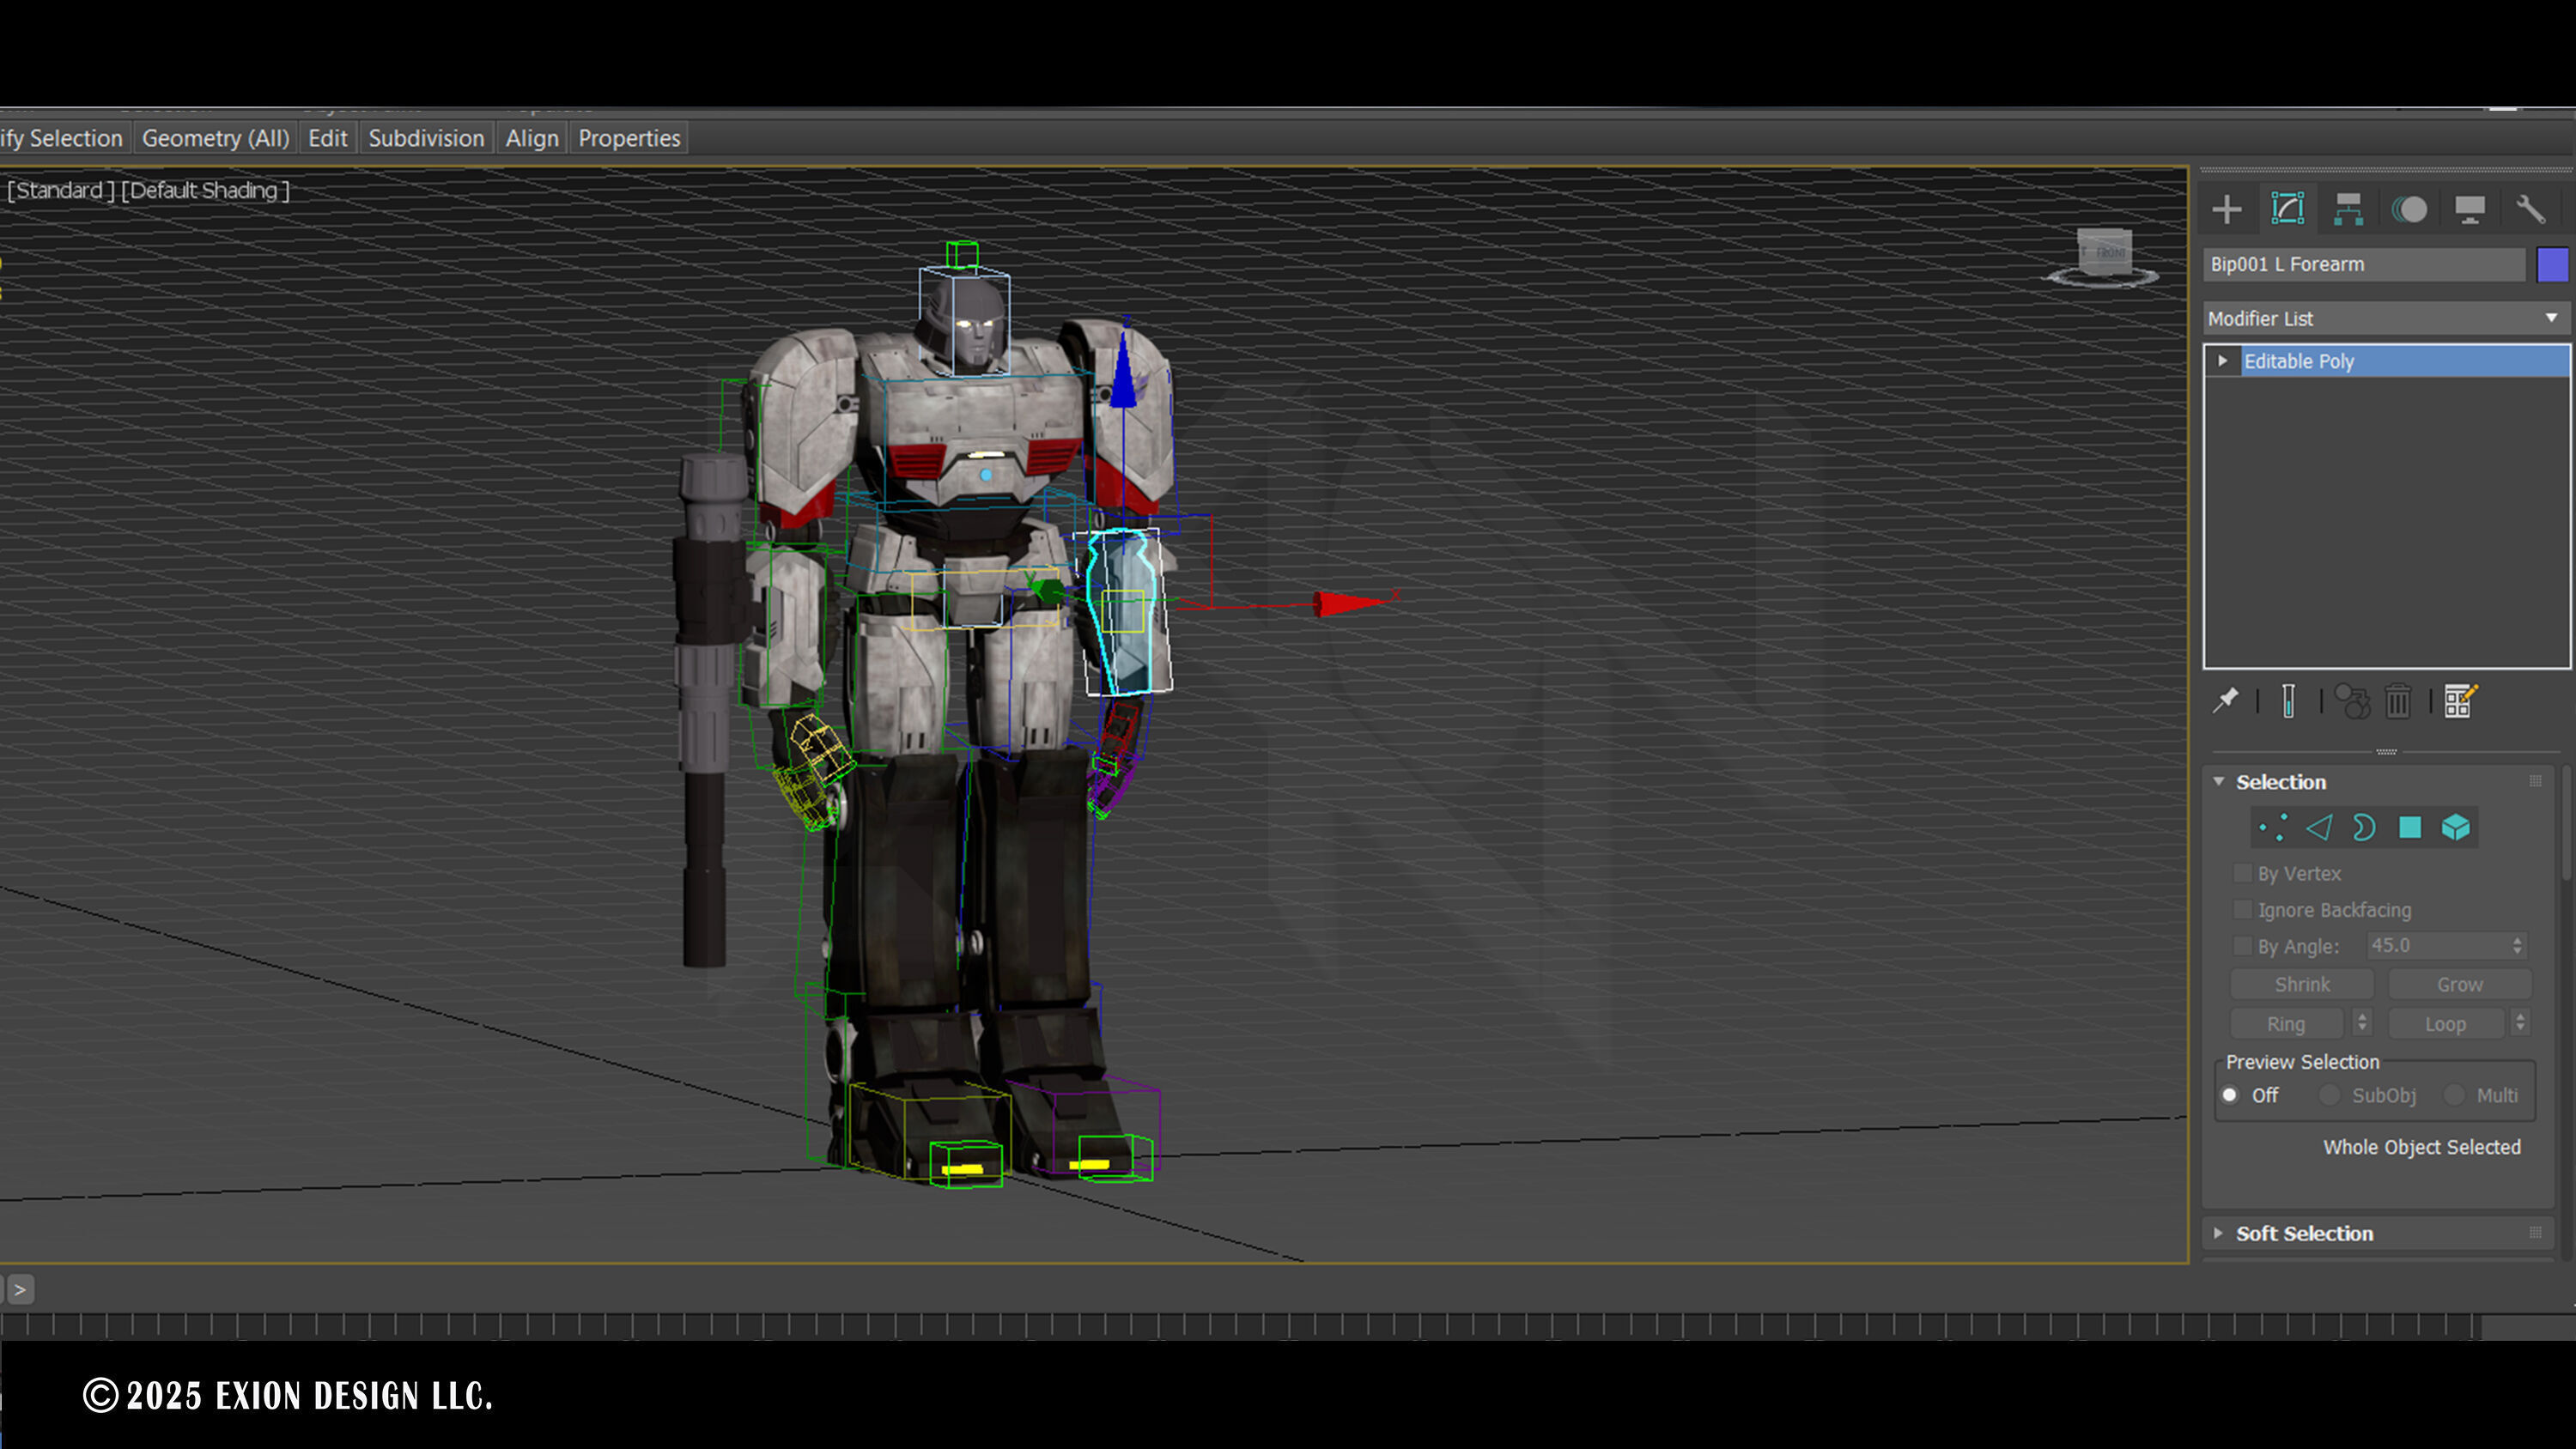2576x1449 pixels.
Task: Collapse the Selection rollout
Action: click(2219, 781)
